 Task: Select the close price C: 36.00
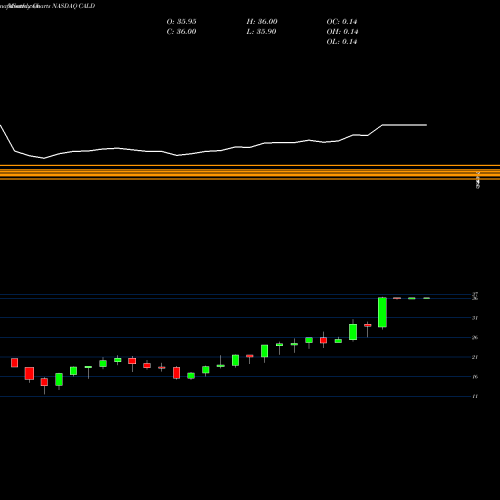pos(181,32)
